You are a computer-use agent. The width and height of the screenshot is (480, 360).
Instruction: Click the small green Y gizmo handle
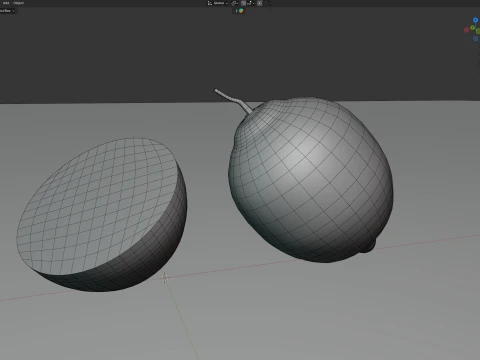click(473, 28)
